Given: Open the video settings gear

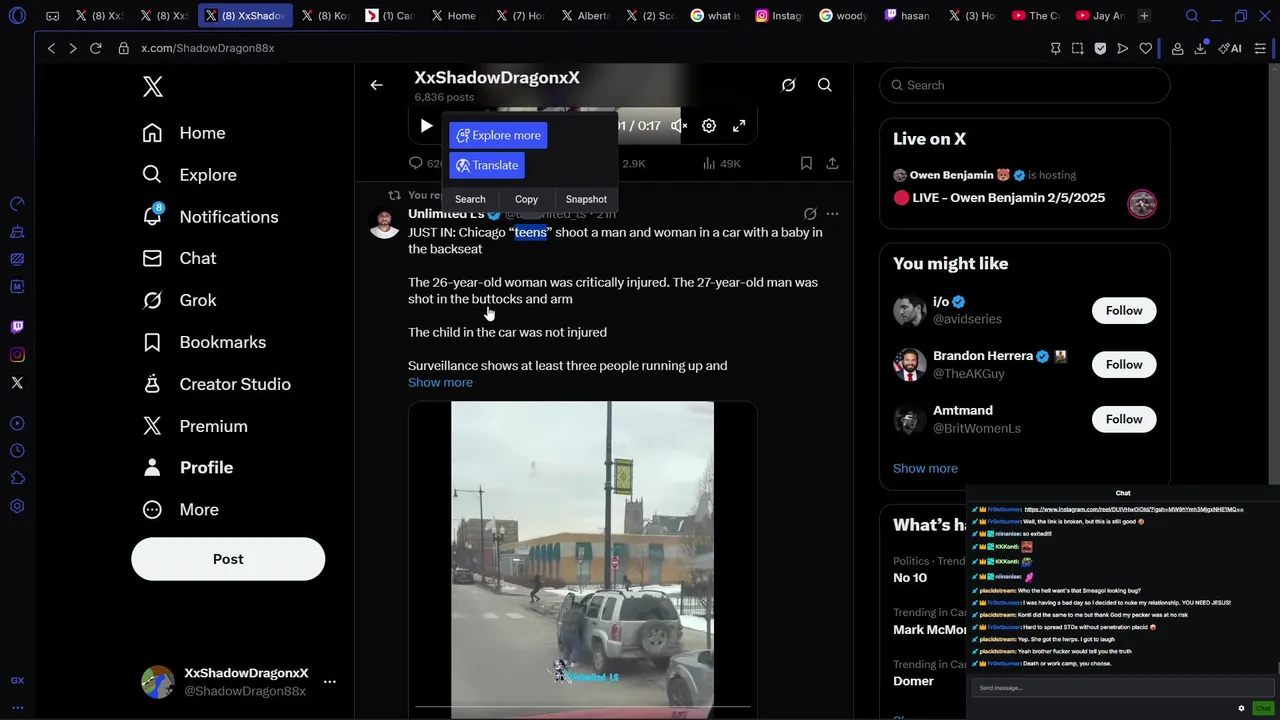Looking at the screenshot, I should (x=709, y=126).
